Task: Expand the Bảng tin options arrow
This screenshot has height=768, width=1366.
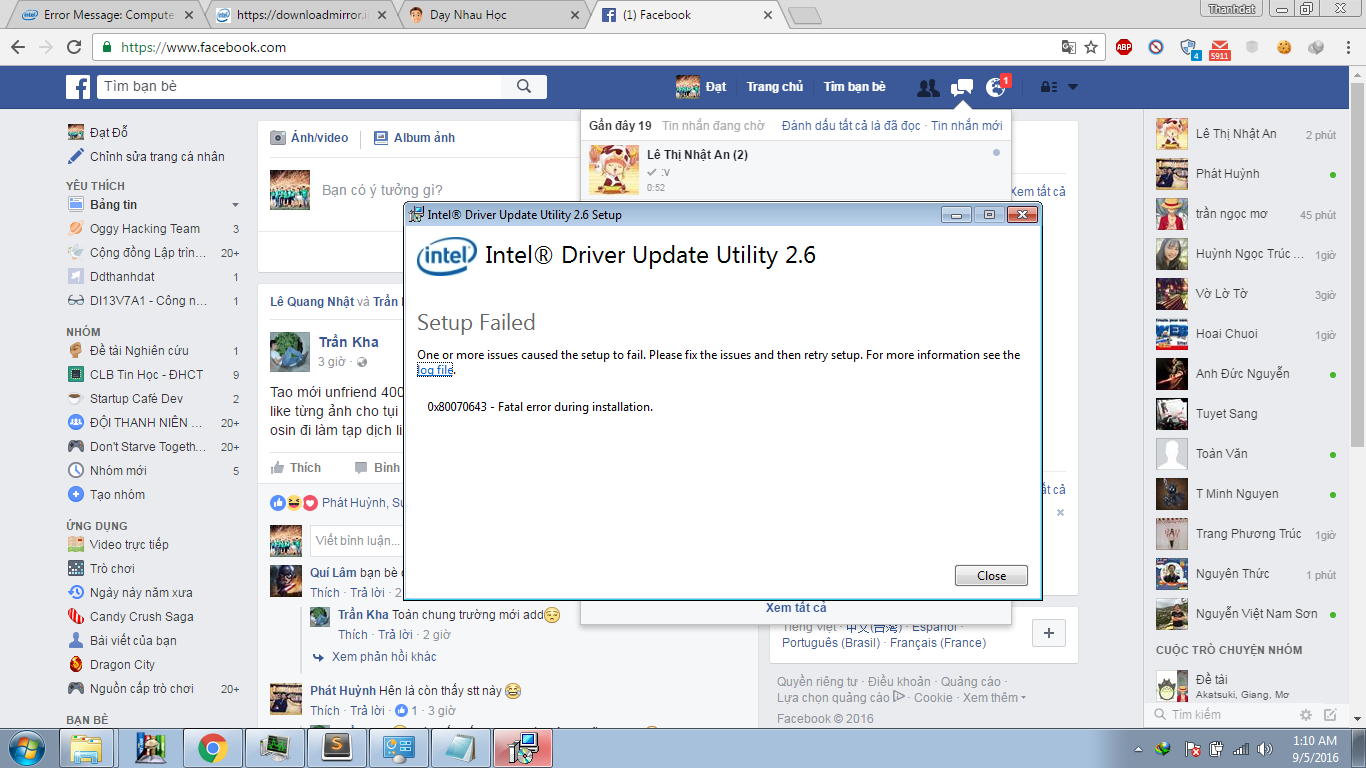Action: 235,205
